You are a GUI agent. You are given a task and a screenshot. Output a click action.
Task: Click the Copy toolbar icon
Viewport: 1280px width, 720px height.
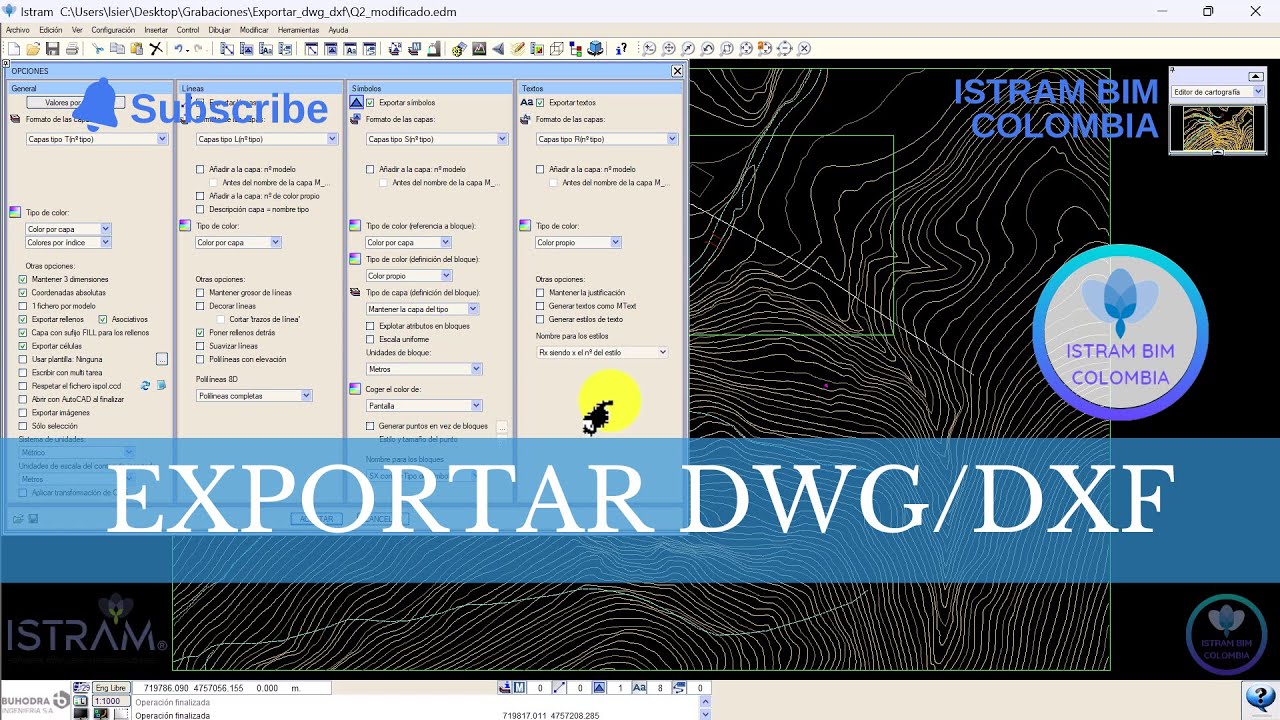(x=117, y=49)
